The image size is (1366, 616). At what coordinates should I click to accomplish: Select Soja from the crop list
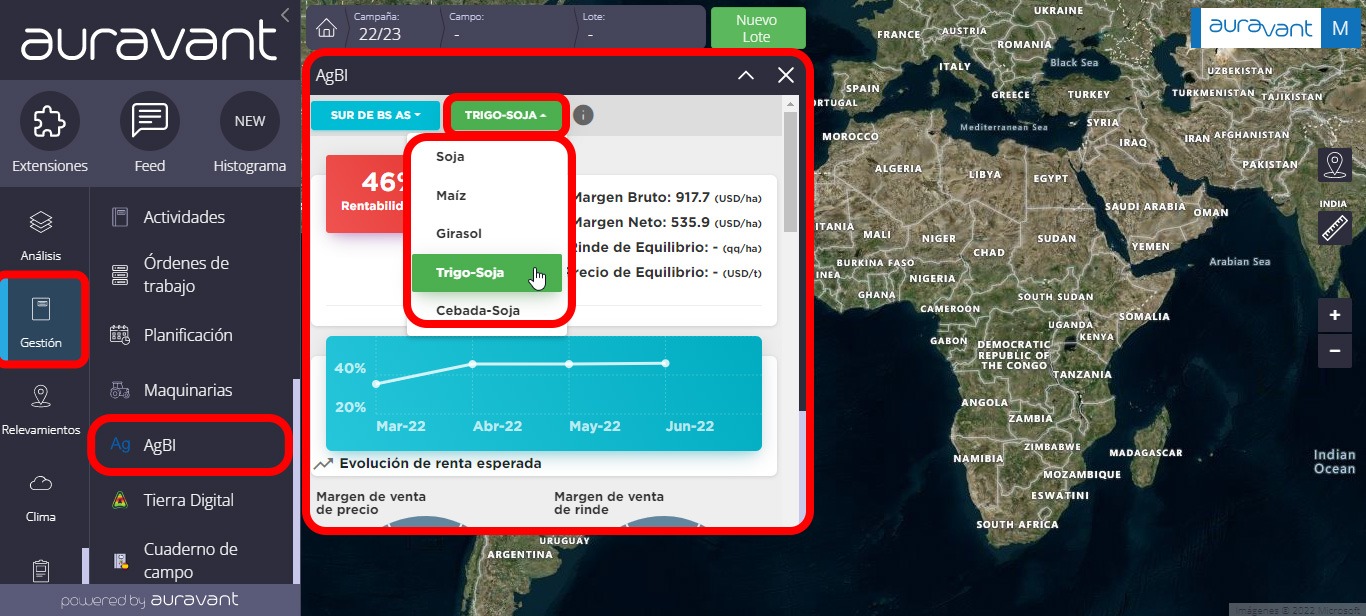pos(487,157)
